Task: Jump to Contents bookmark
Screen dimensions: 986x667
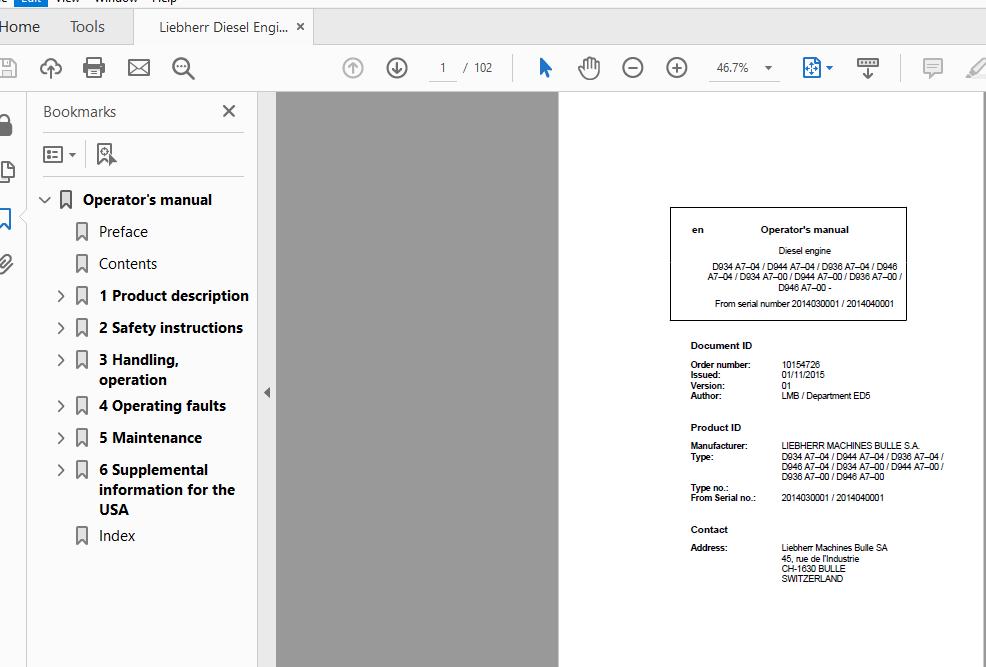Action: tap(128, 264)
